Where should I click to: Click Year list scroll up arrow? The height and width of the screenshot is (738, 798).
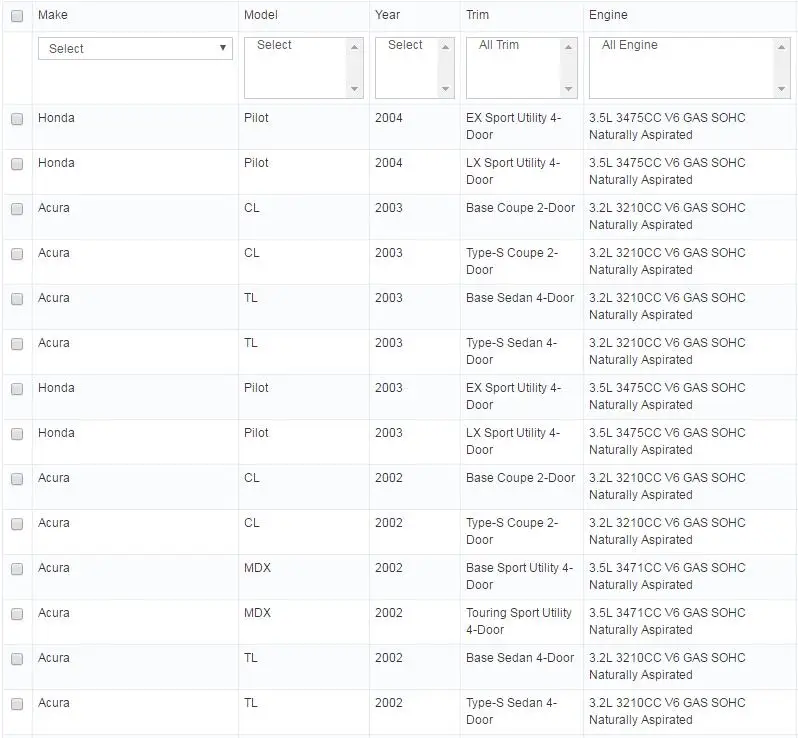(x=445, y=47)
